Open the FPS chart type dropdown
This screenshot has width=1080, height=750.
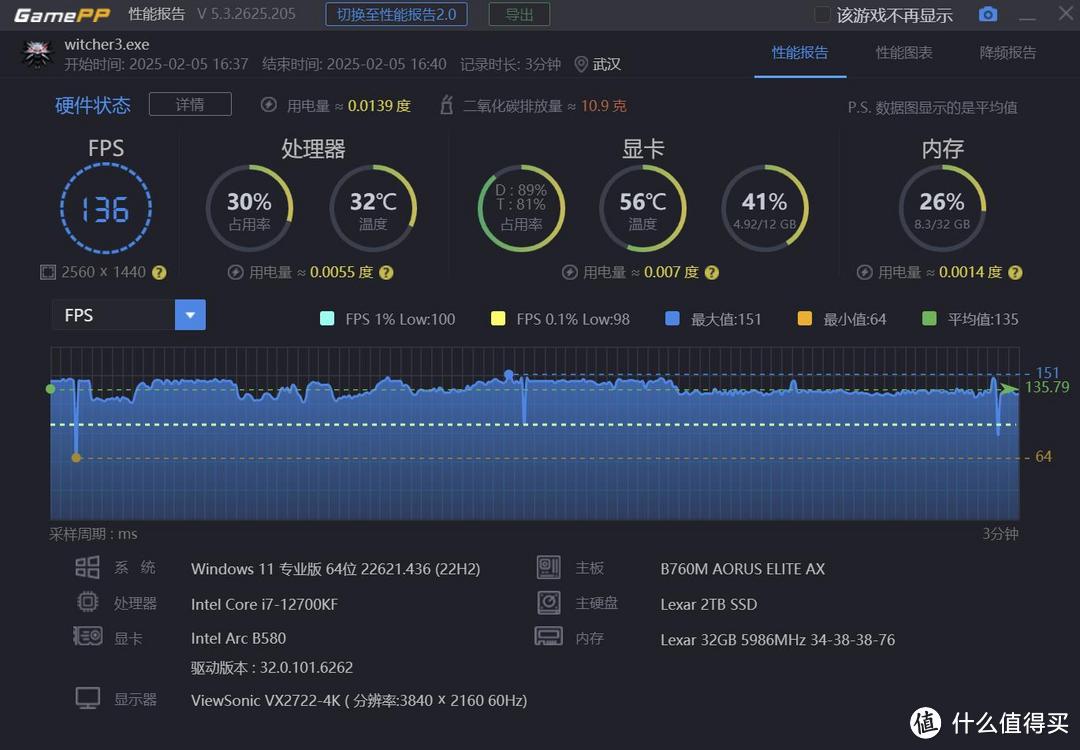coord(190,315)
